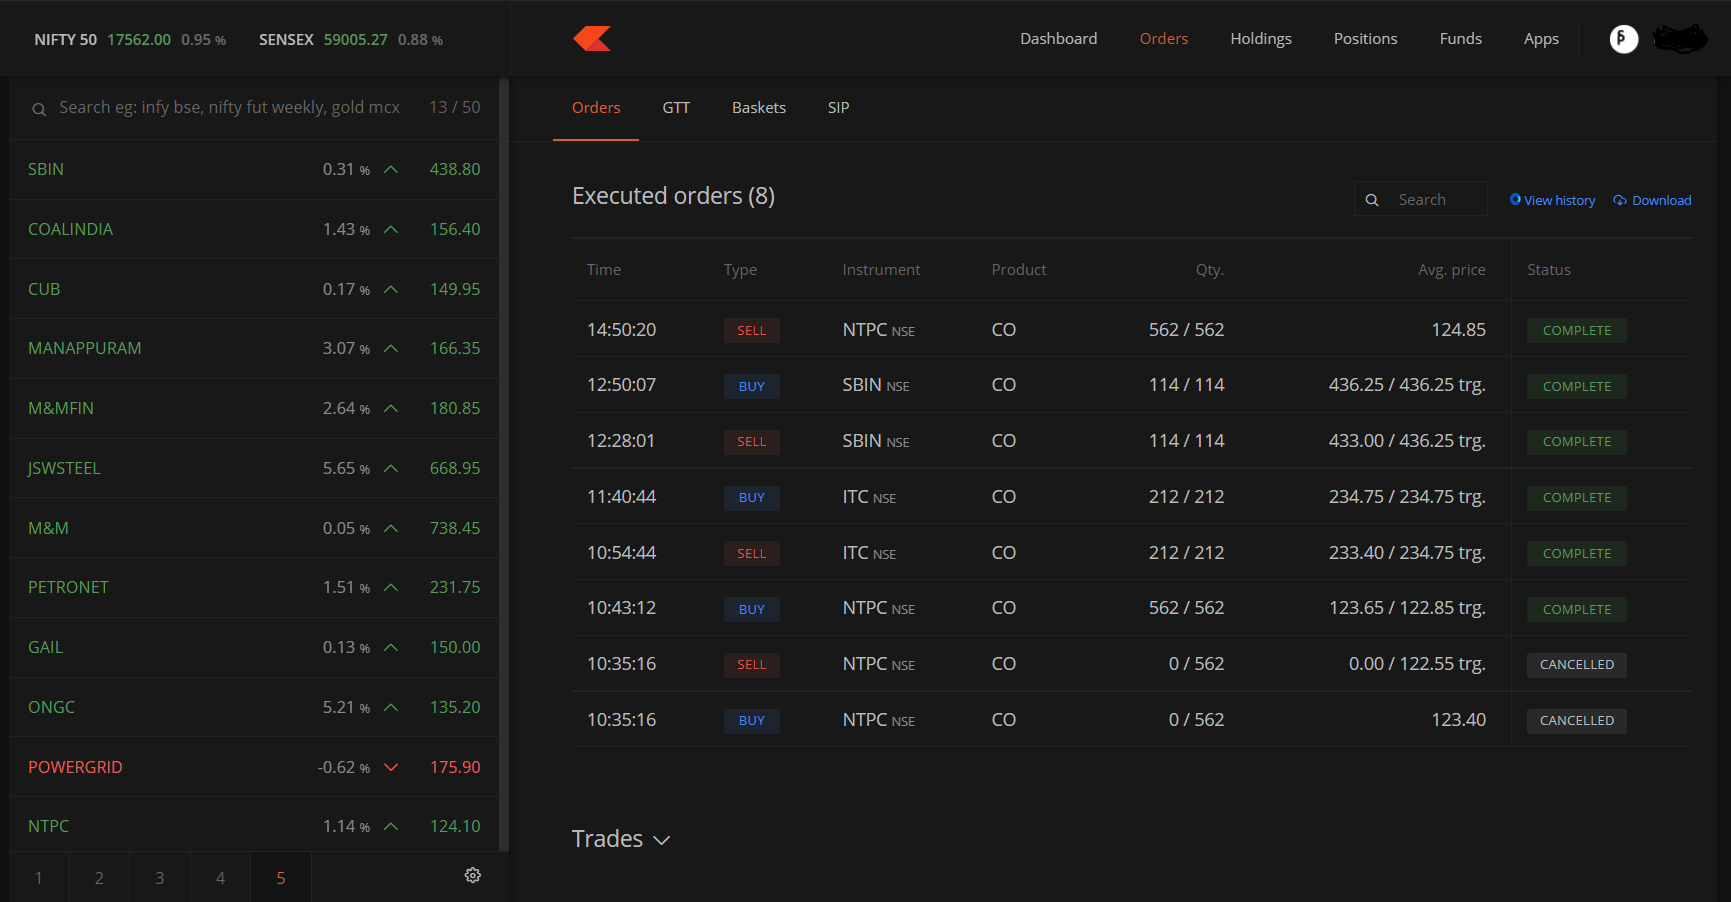Switch to the GTT tab
Viewport: 1731px width, 902px height.
click(676, 108)
